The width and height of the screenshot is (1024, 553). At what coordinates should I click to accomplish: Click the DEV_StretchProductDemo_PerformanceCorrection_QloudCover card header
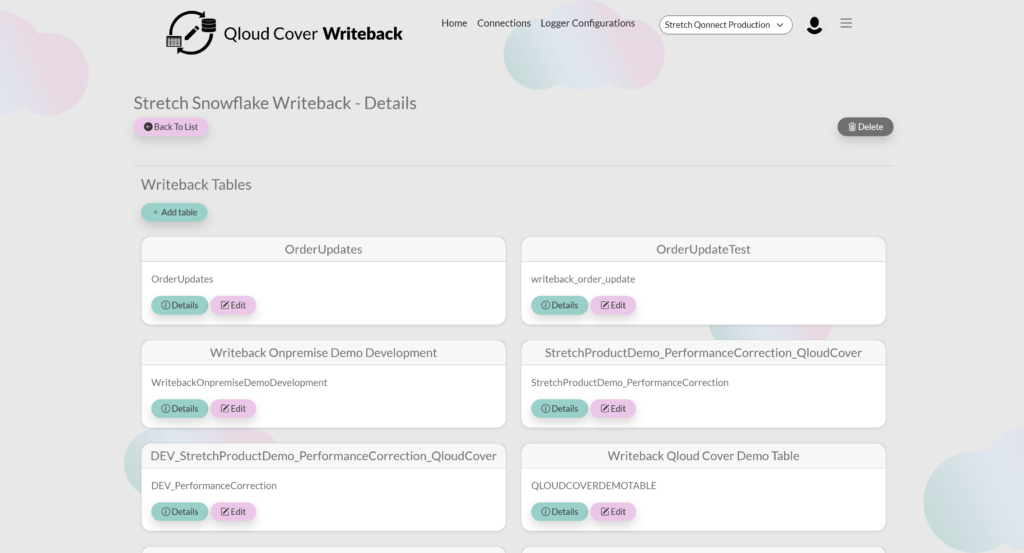coord(323,456)
